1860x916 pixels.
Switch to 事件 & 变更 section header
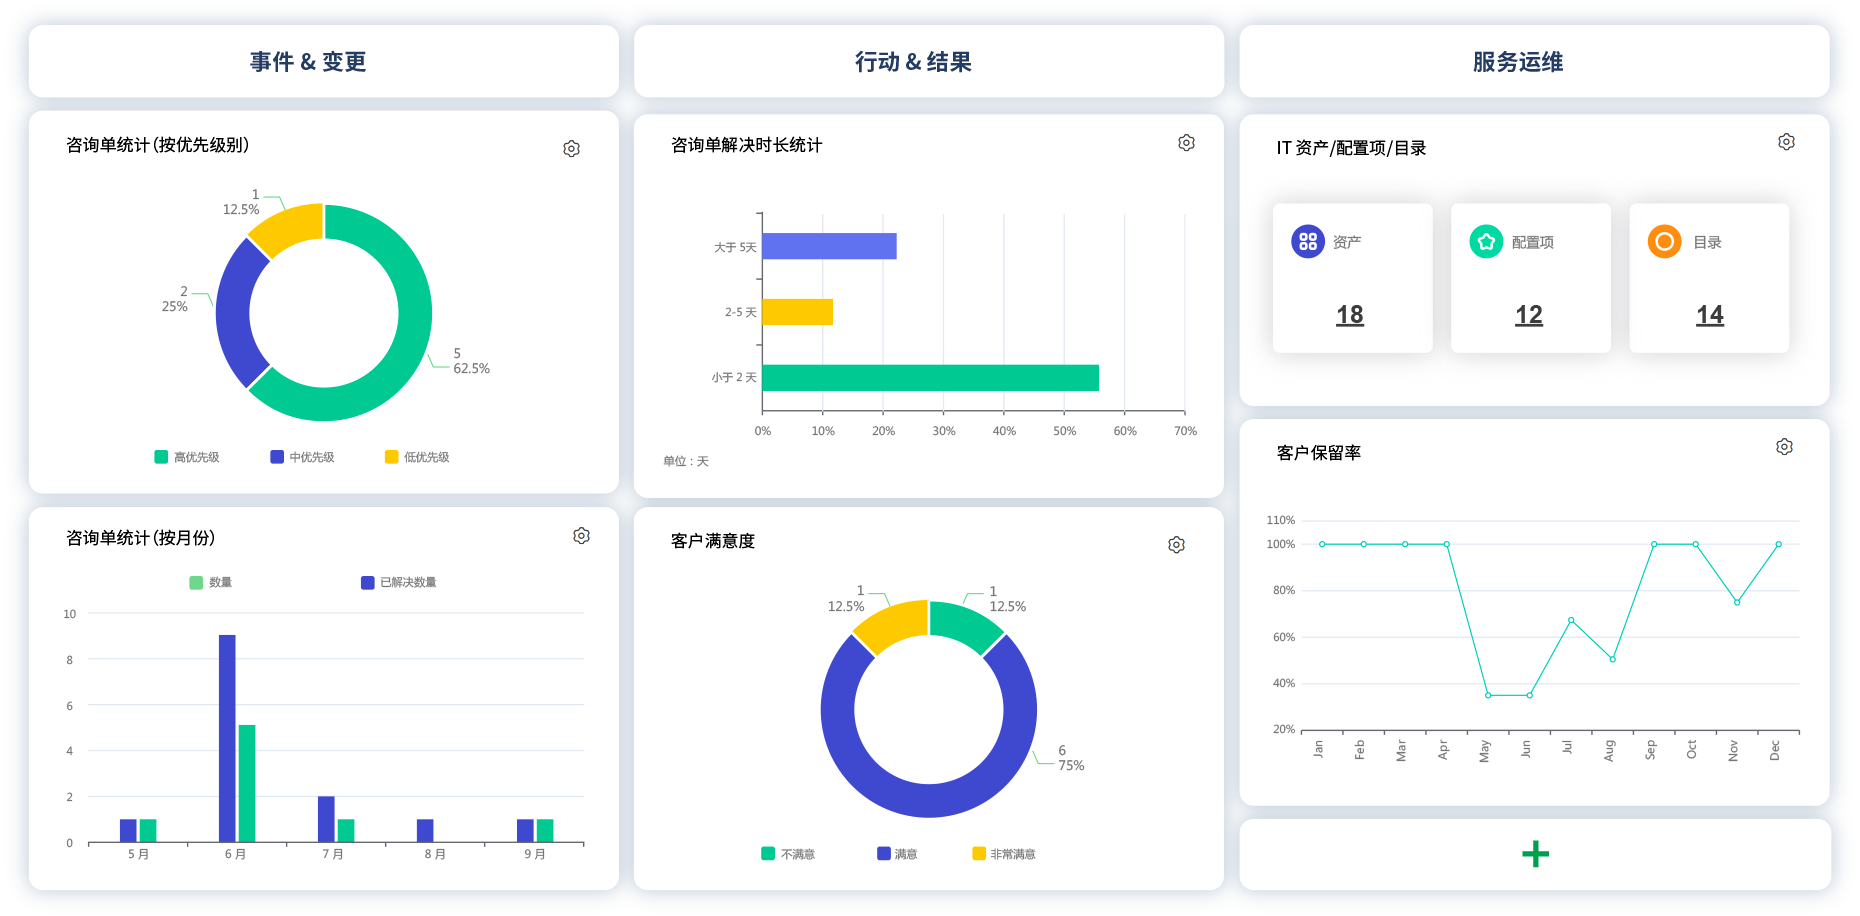(310, 61)
